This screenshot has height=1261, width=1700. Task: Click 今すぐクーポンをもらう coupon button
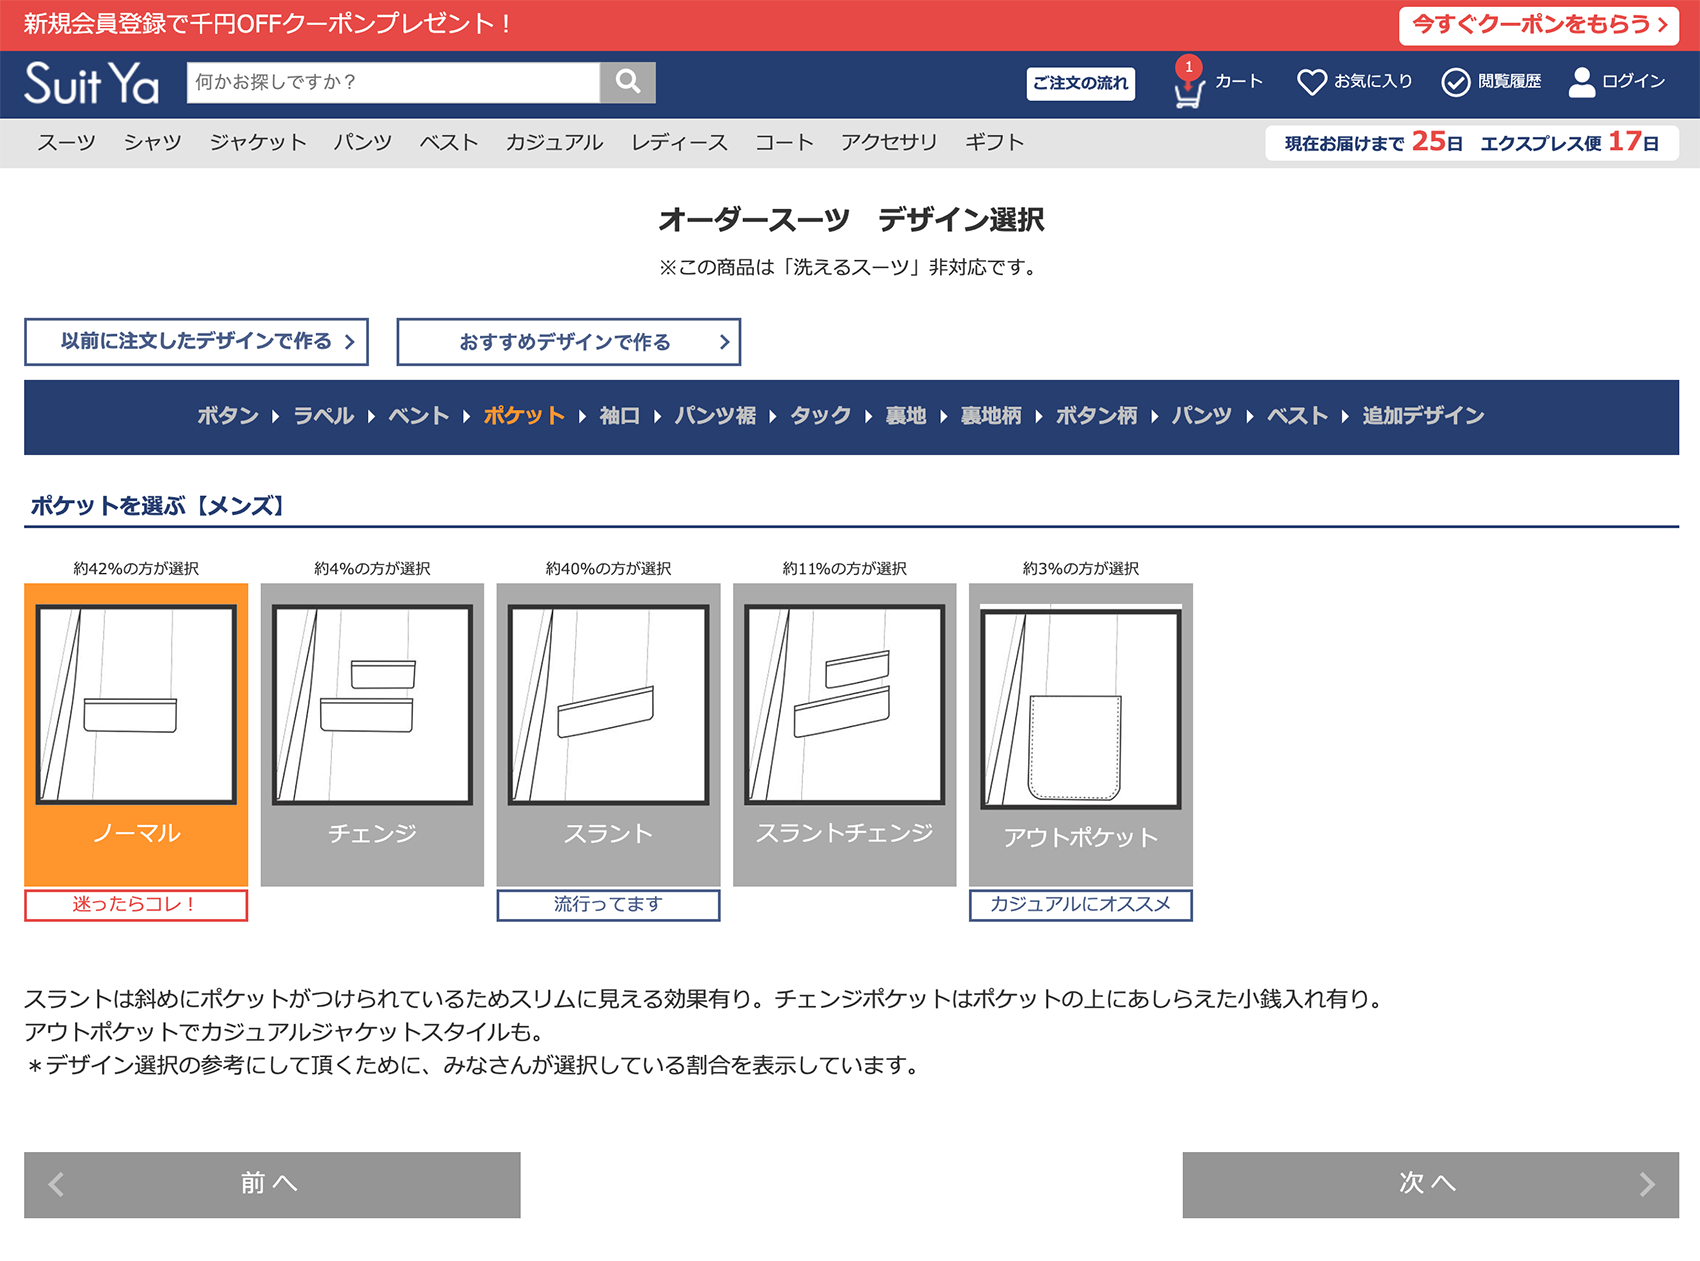pyautogui.click(x=1538, y=25)
